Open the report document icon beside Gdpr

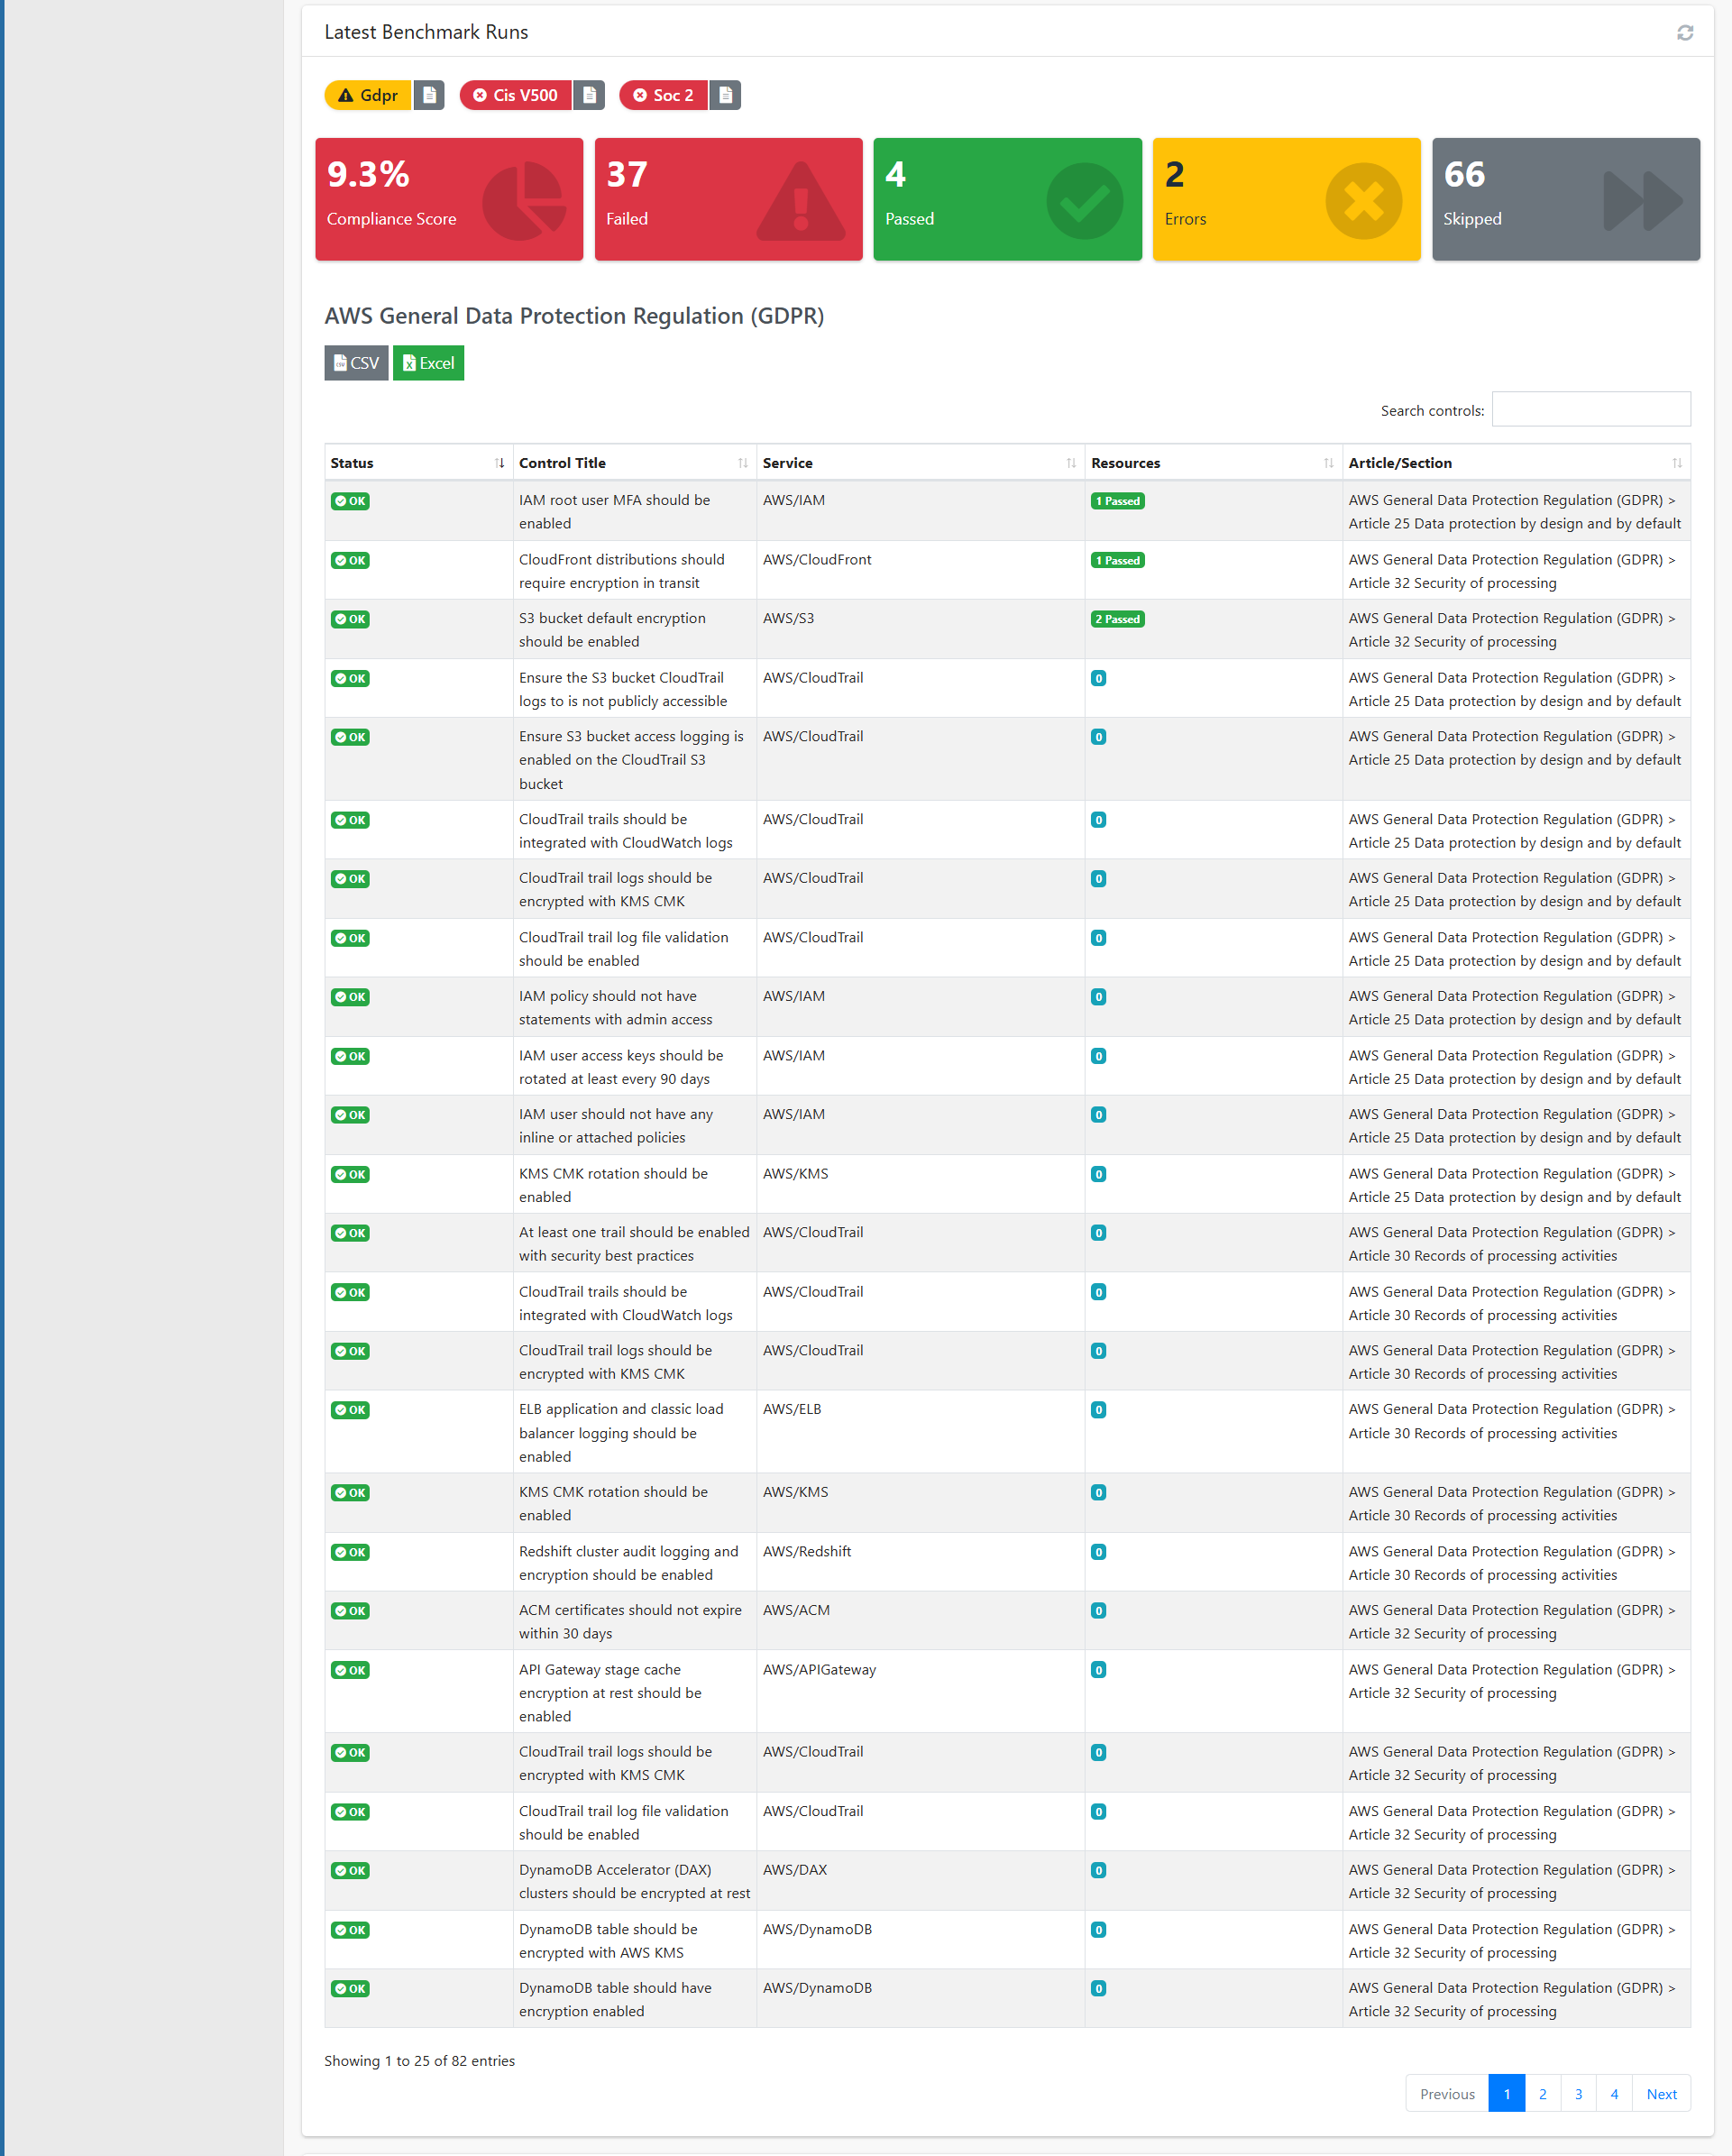(430, 95)
